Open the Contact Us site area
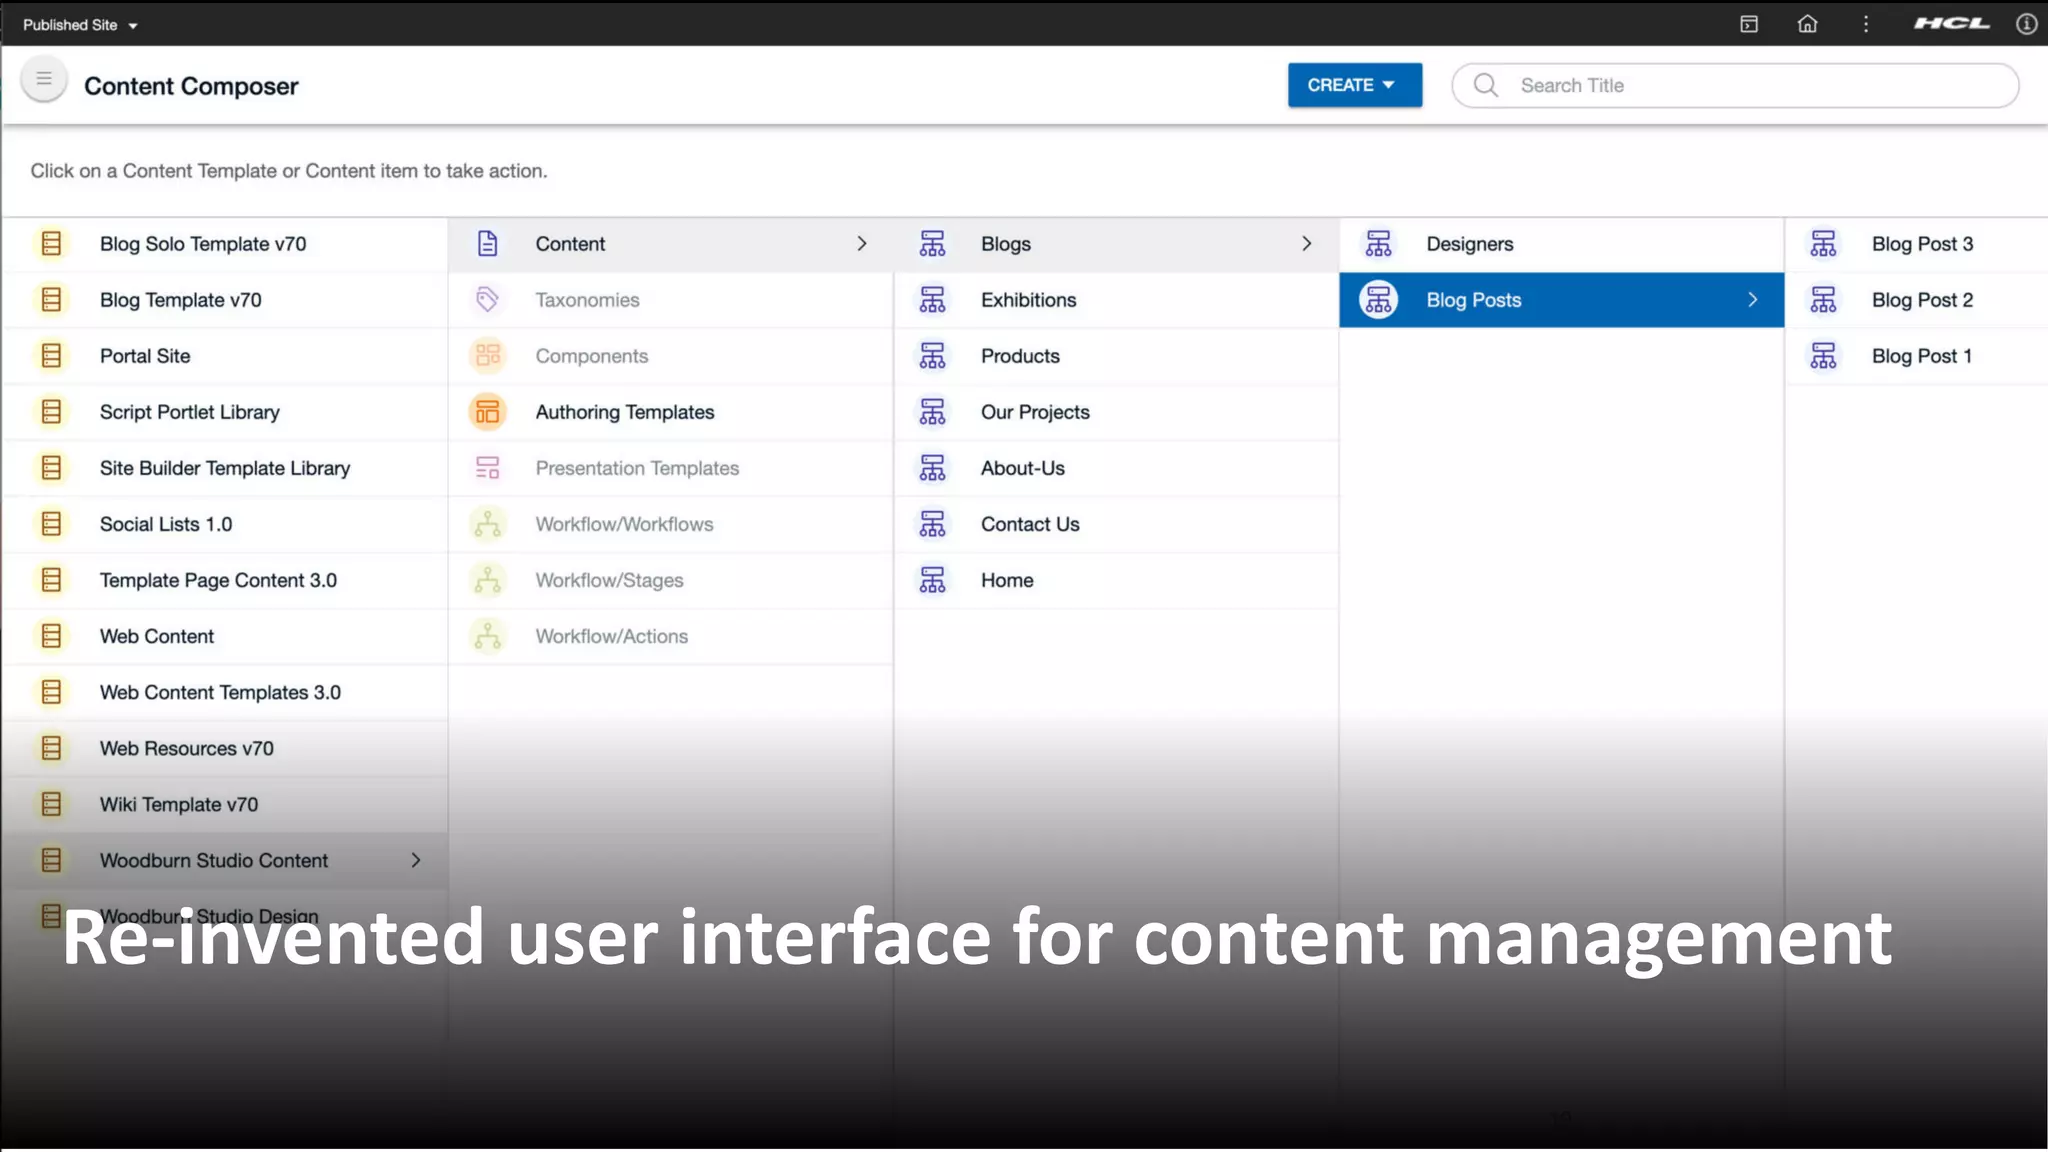Image resolution: width=2048 pixels, height=1152 pixels. pyautogui.click(x=1116, y=524)
